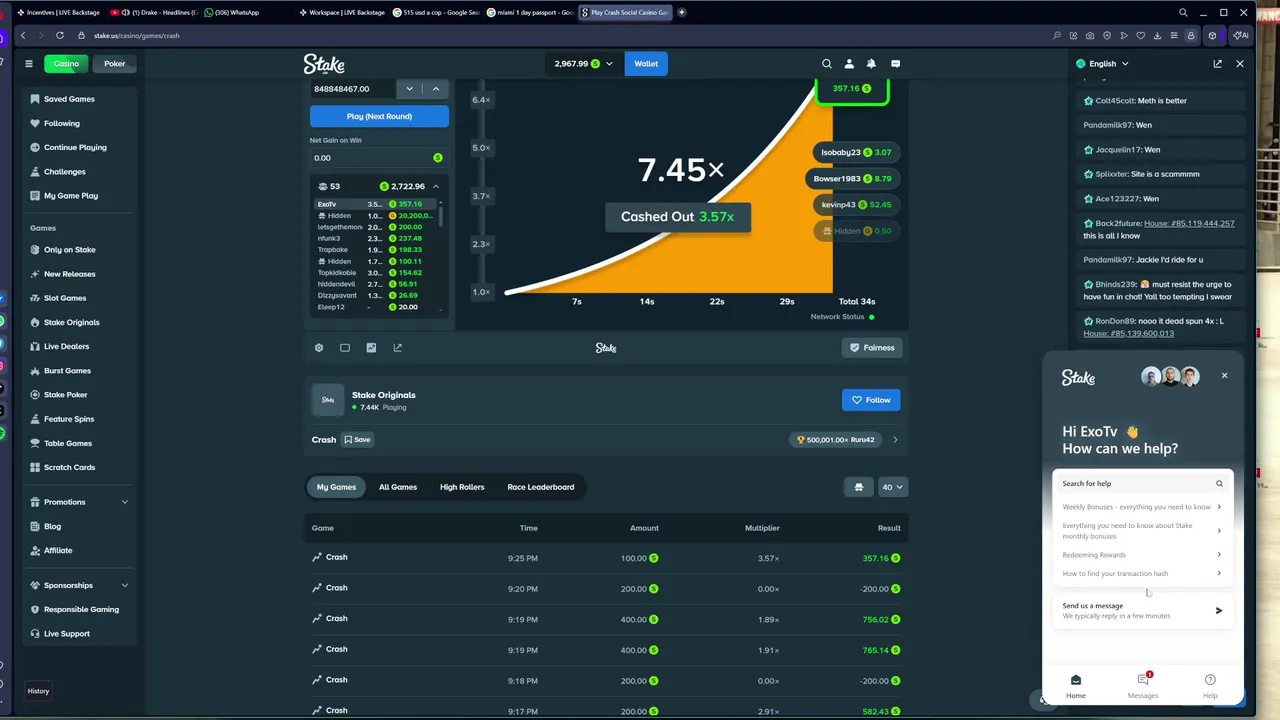
Task: Save the Crash game
Action: (x=357, y=440)
